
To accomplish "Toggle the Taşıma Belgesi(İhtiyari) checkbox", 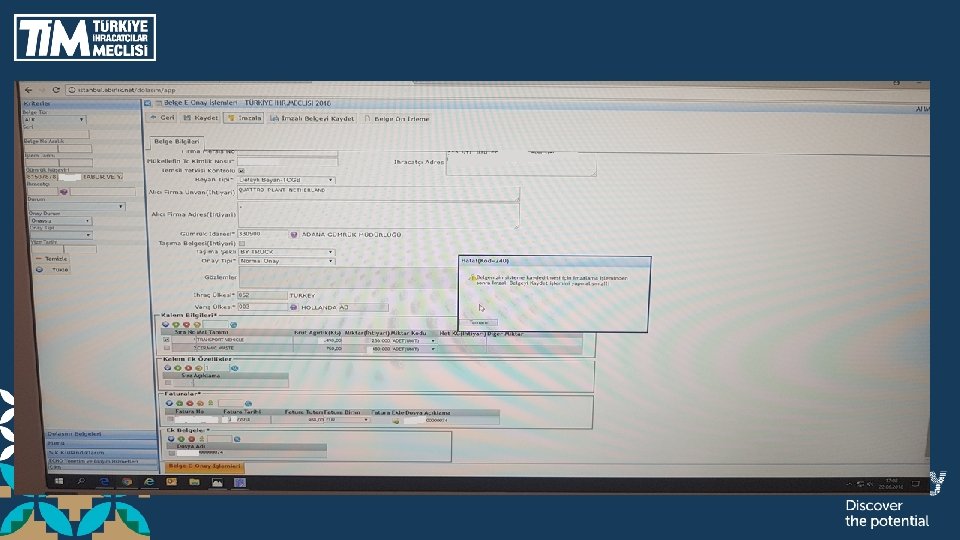I will 242,243.
